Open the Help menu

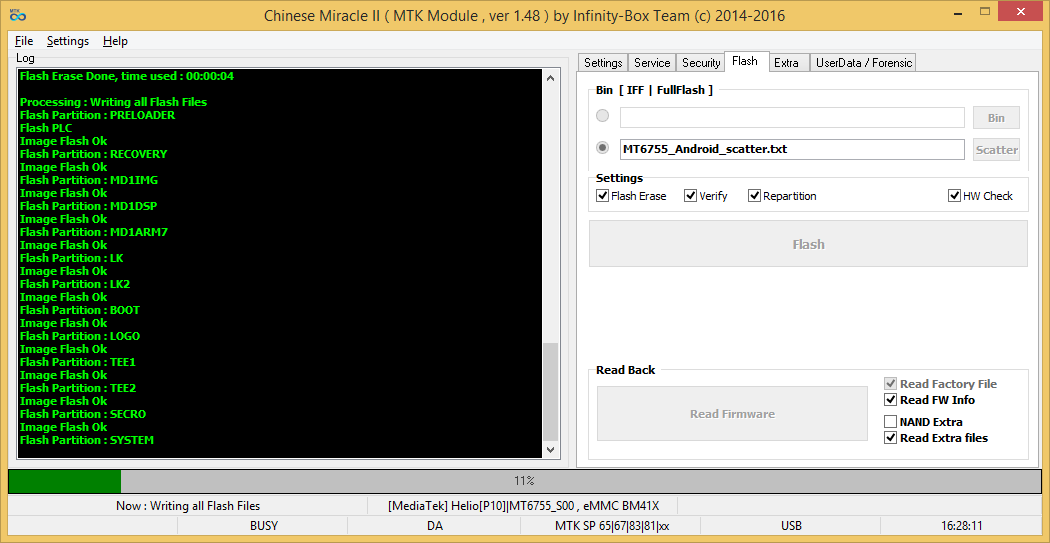[115, 41]
